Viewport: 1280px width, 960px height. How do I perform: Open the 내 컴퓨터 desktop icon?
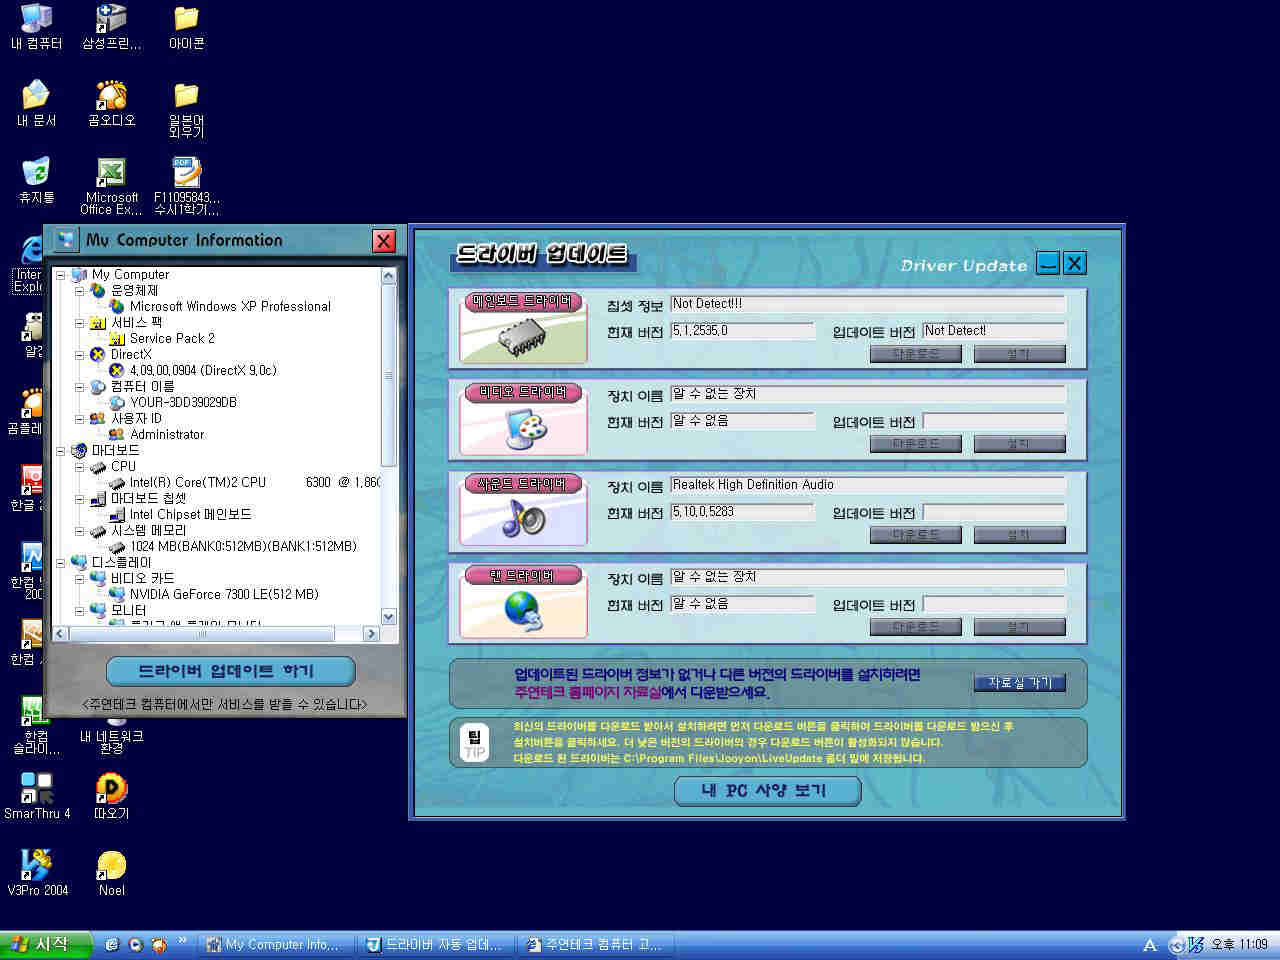pyautogui.click(x=36, y=26)
